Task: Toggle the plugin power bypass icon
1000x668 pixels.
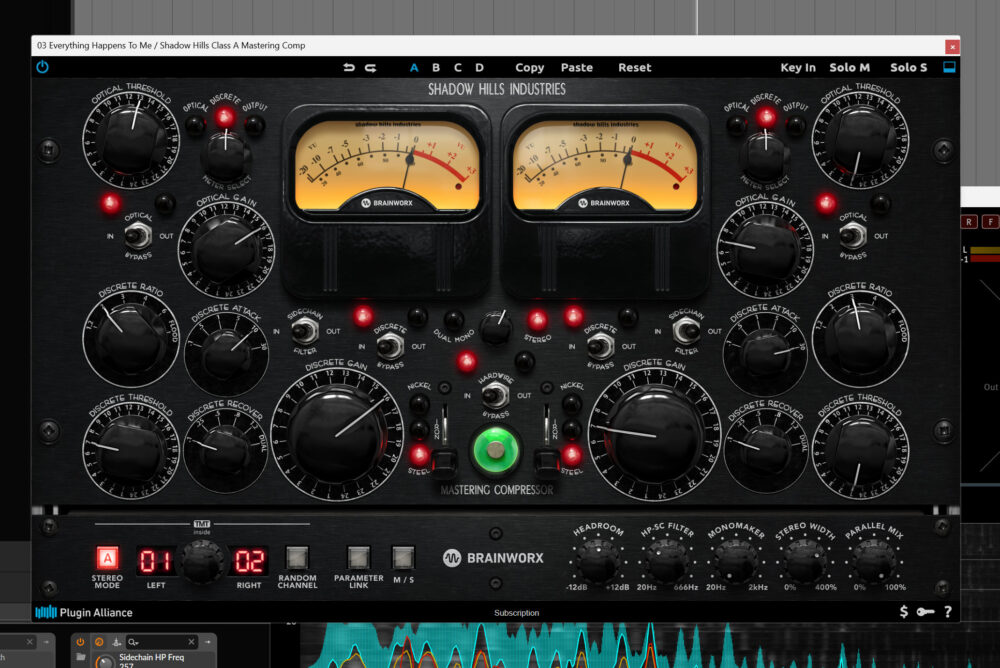Action: 43,67
